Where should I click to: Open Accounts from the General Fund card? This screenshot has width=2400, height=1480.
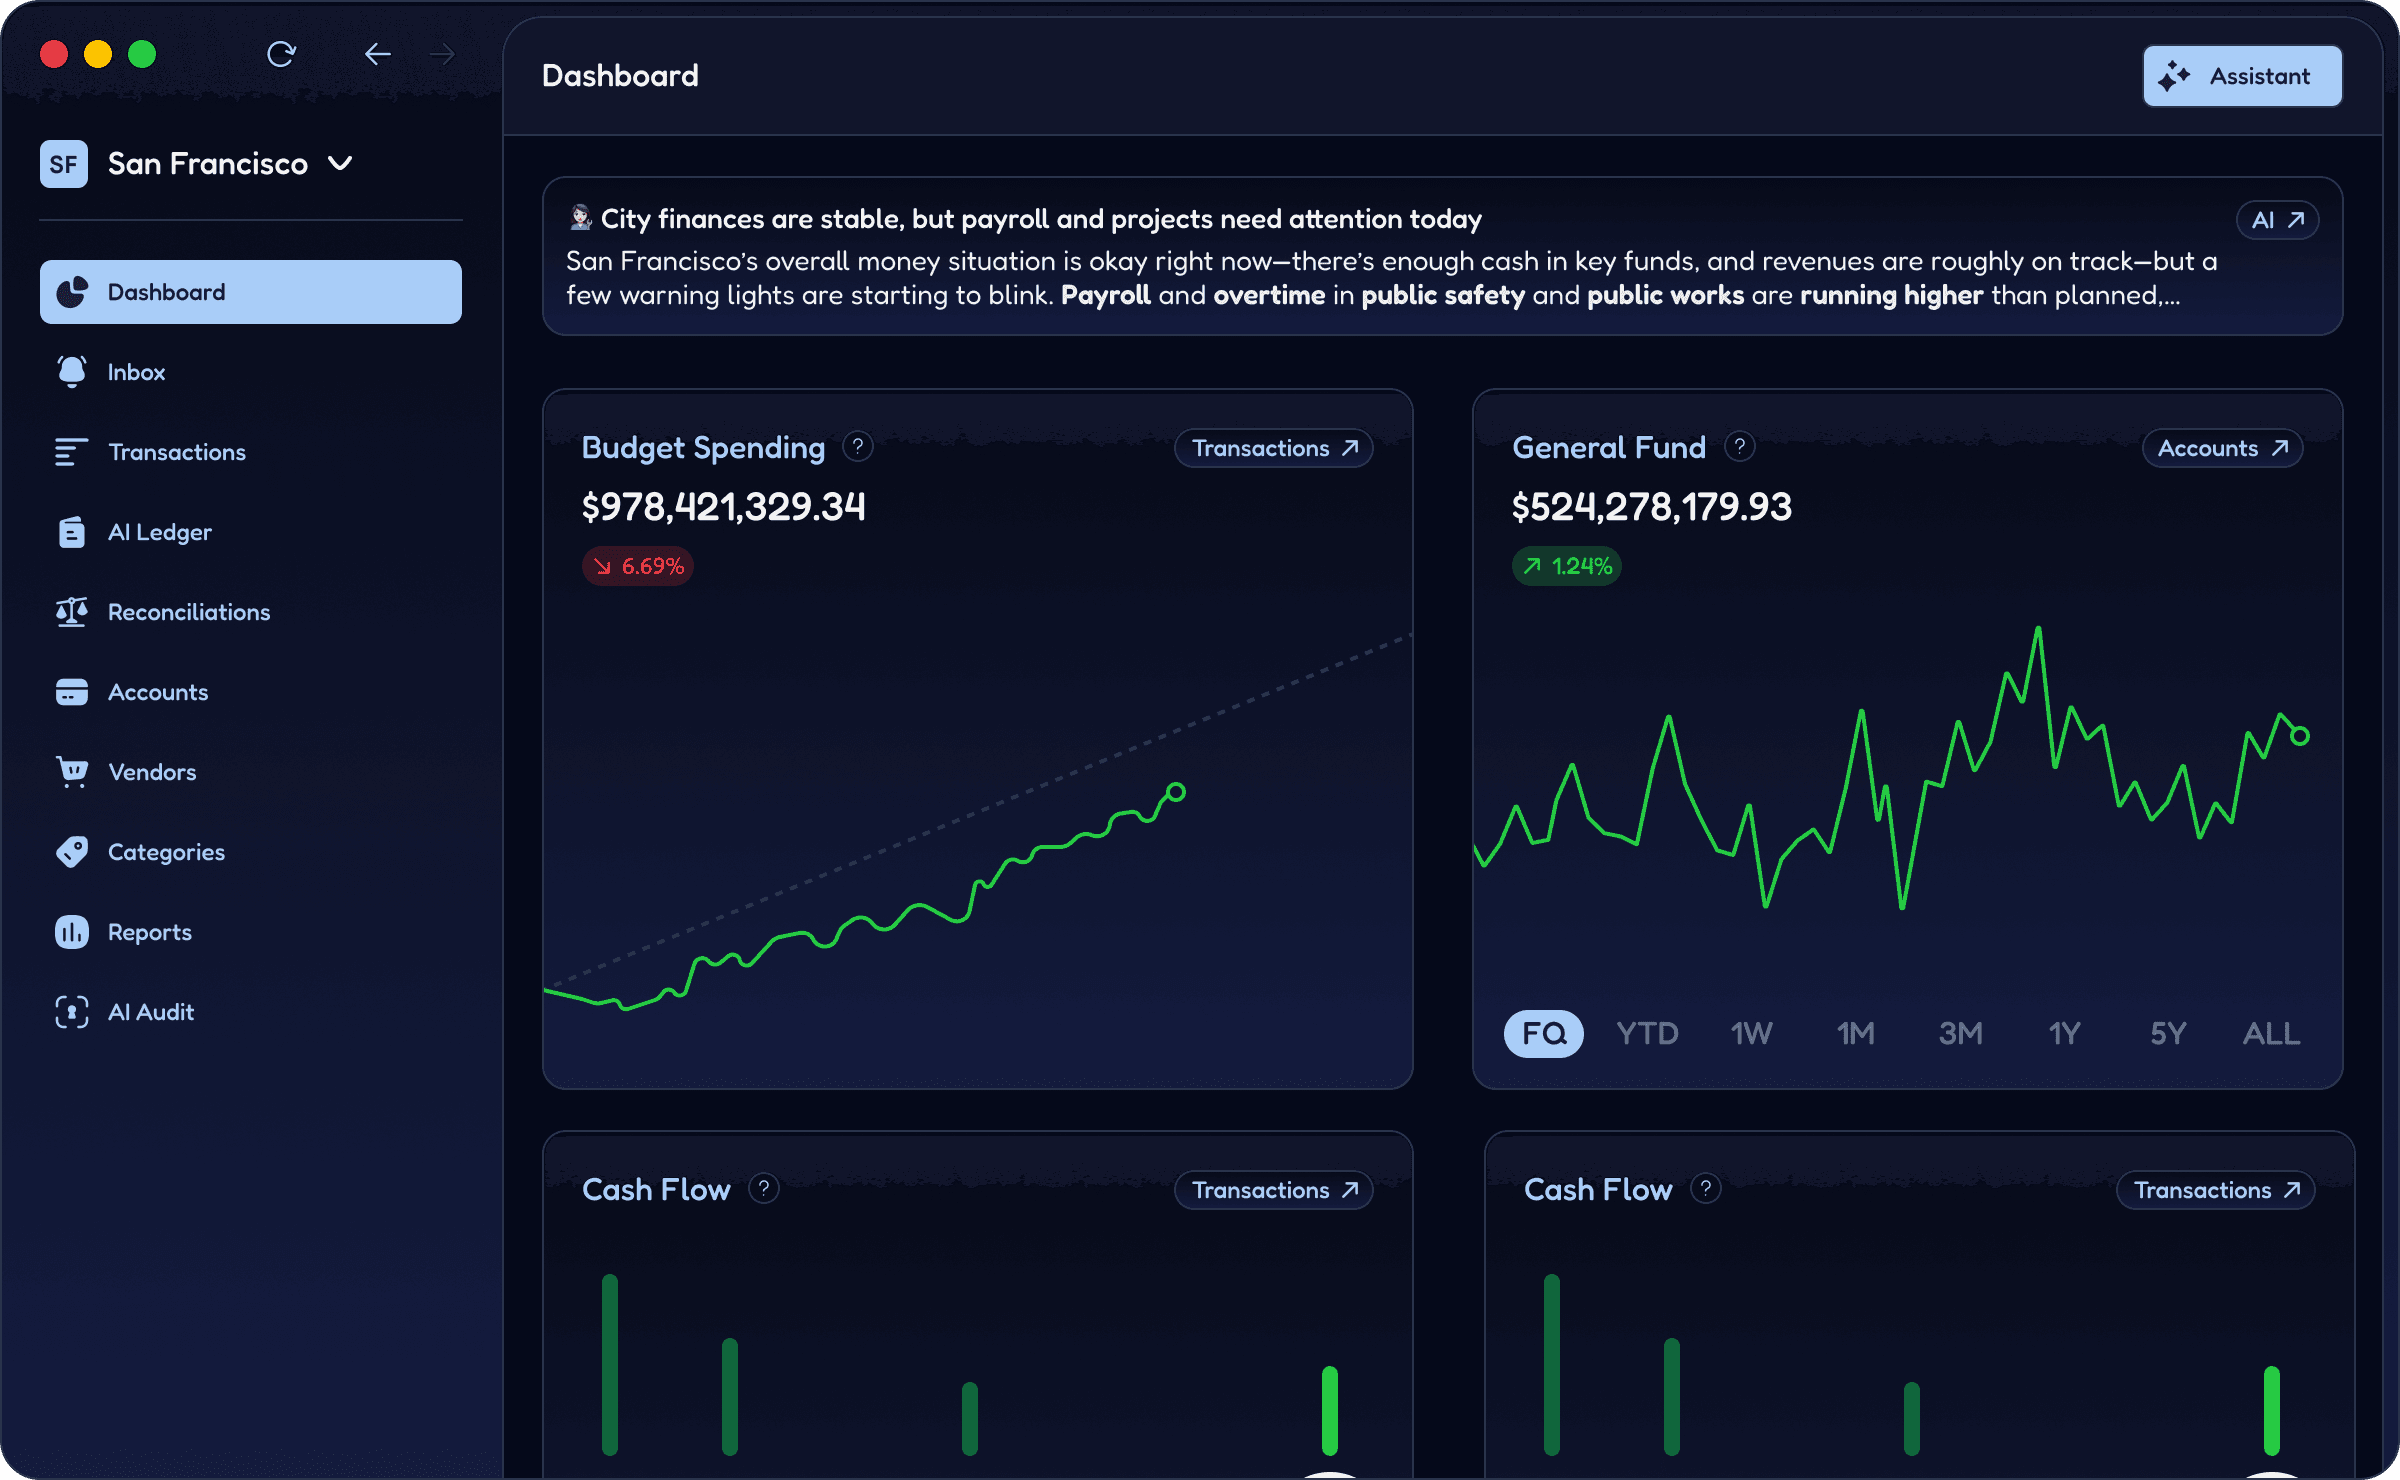tap(2221, 448)
